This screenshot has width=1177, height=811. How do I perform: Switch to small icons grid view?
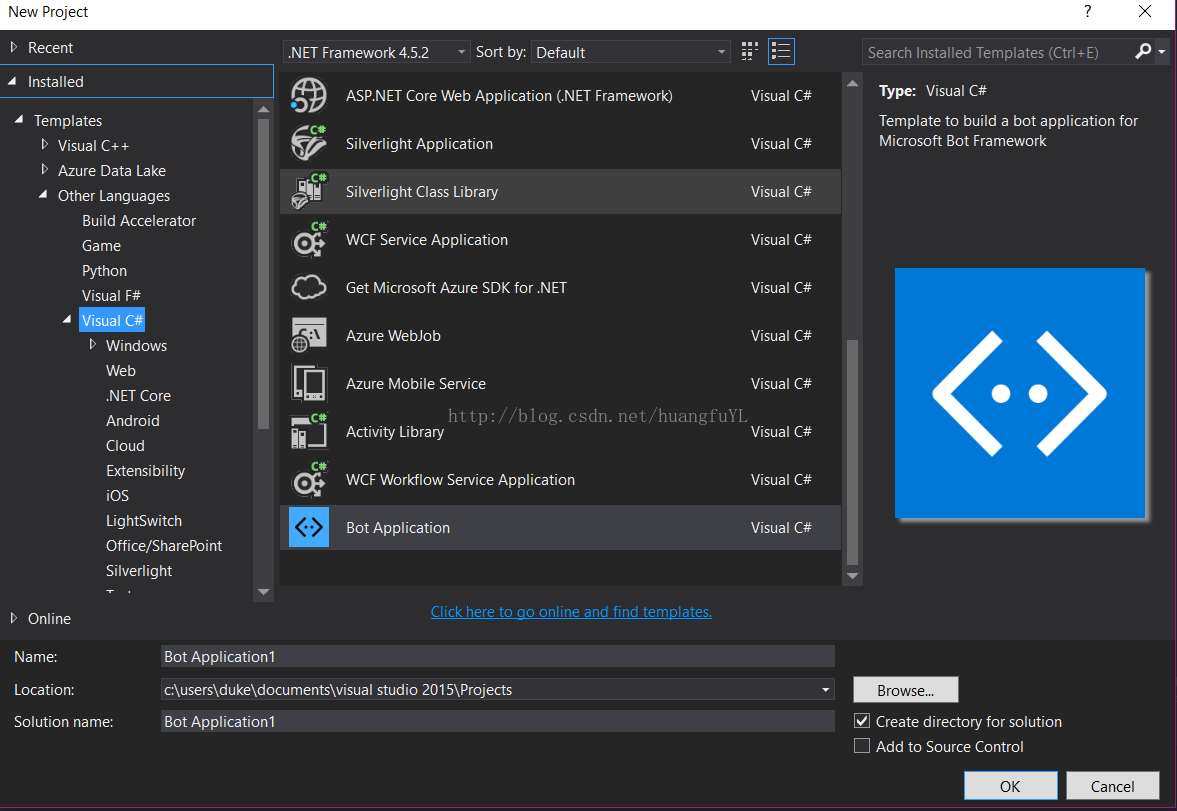click(x=749, y=51)
